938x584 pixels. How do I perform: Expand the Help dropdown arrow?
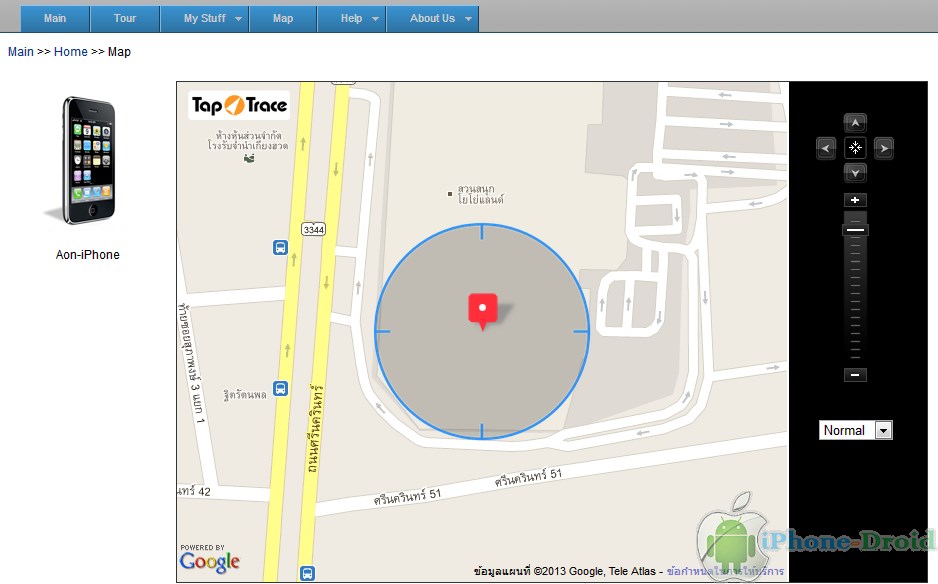(x=375, y=19)
